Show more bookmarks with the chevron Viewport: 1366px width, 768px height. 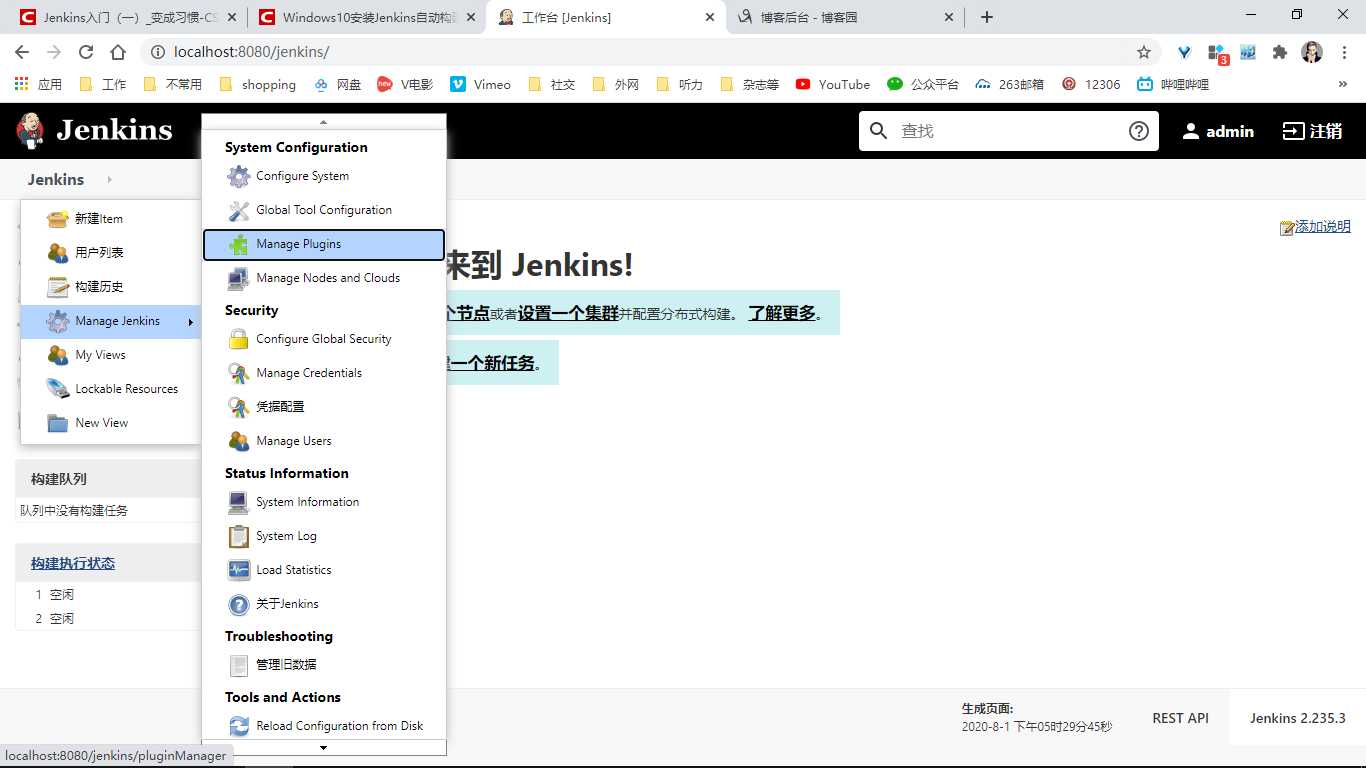(x=1342, y=85)
